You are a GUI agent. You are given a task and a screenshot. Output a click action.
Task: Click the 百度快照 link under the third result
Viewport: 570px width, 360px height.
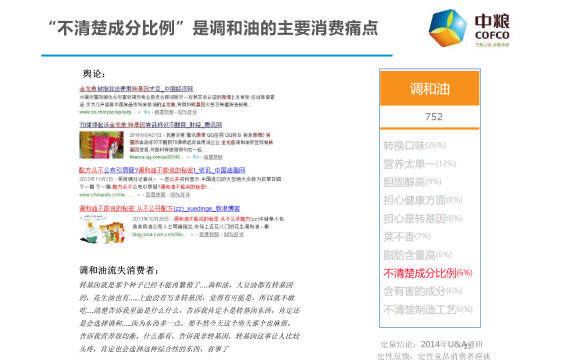coord(155,195)
